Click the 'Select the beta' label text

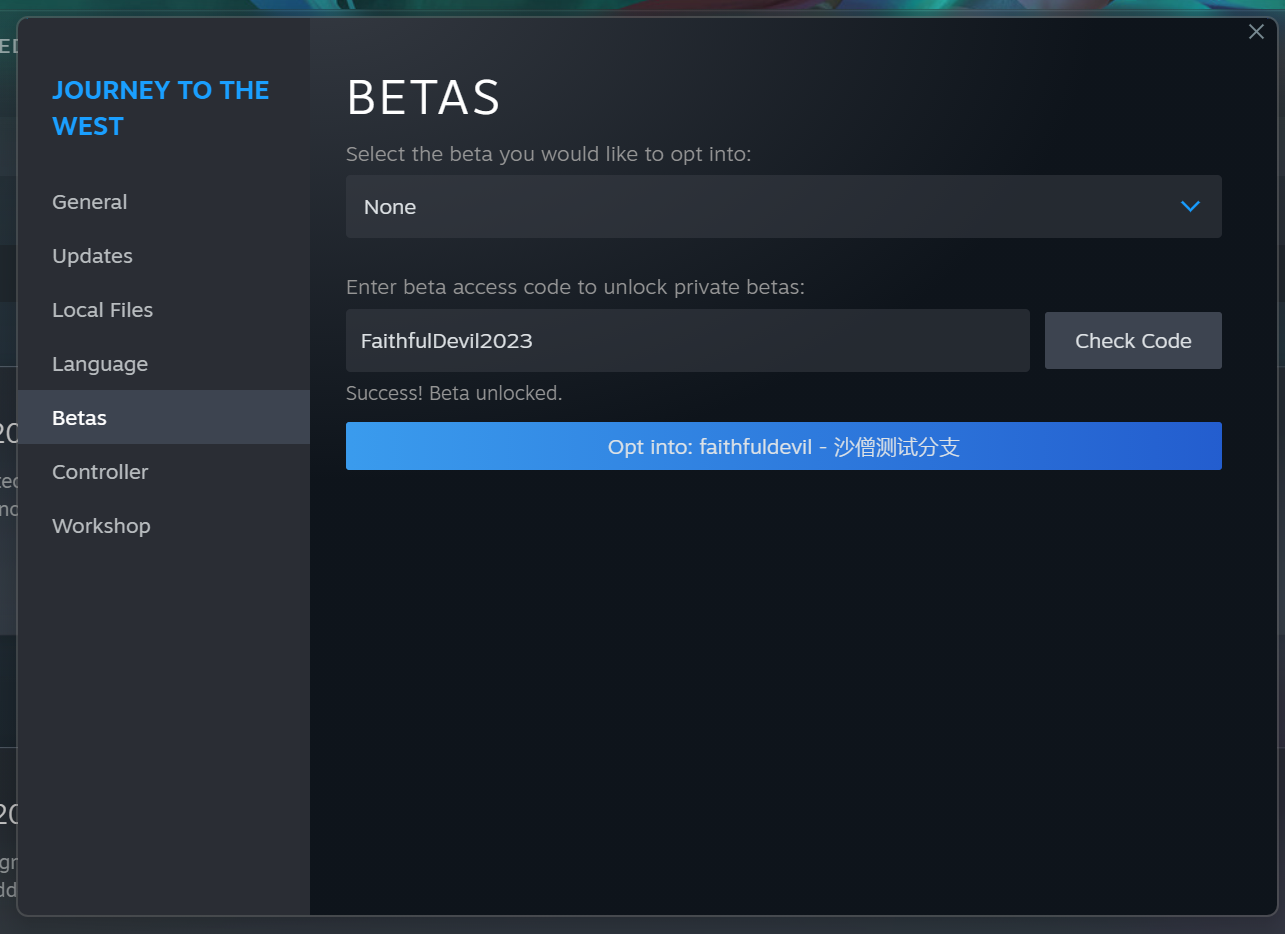(548, 155)
